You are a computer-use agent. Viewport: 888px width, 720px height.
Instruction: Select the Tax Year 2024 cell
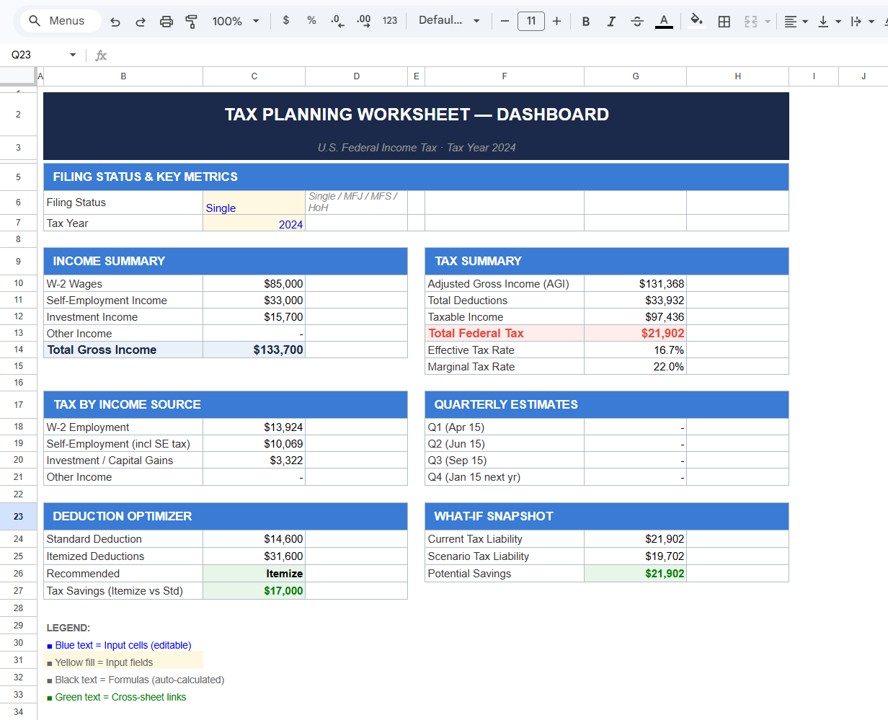[254, 223]
